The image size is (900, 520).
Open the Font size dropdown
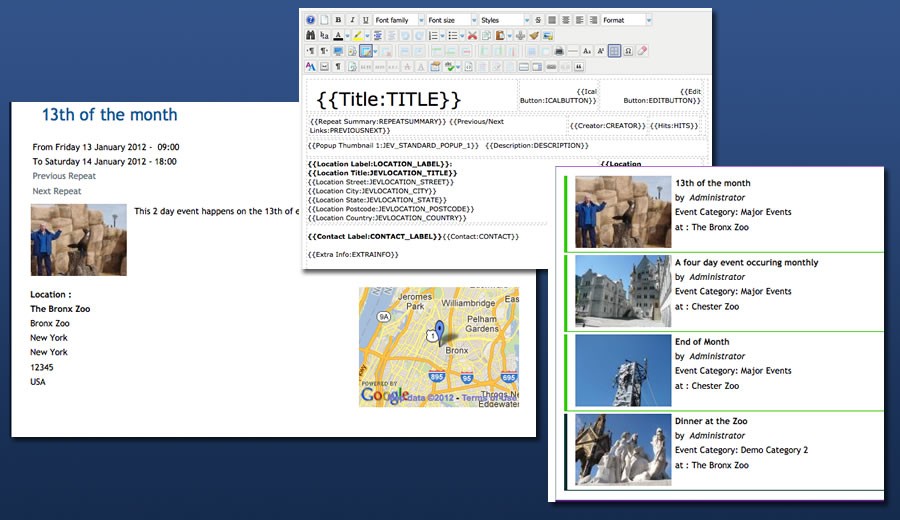(450, 20)
